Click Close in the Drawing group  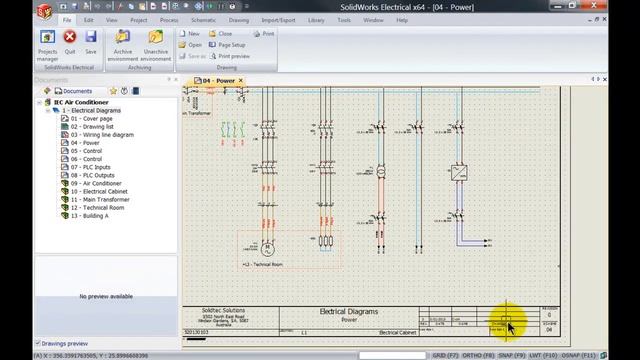[x=220, y=33]
